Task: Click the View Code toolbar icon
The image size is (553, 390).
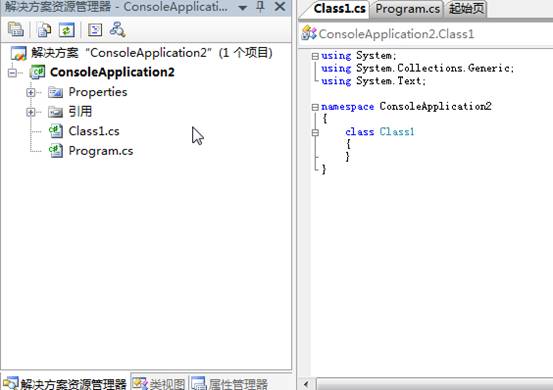Action: tap(95, 30)
